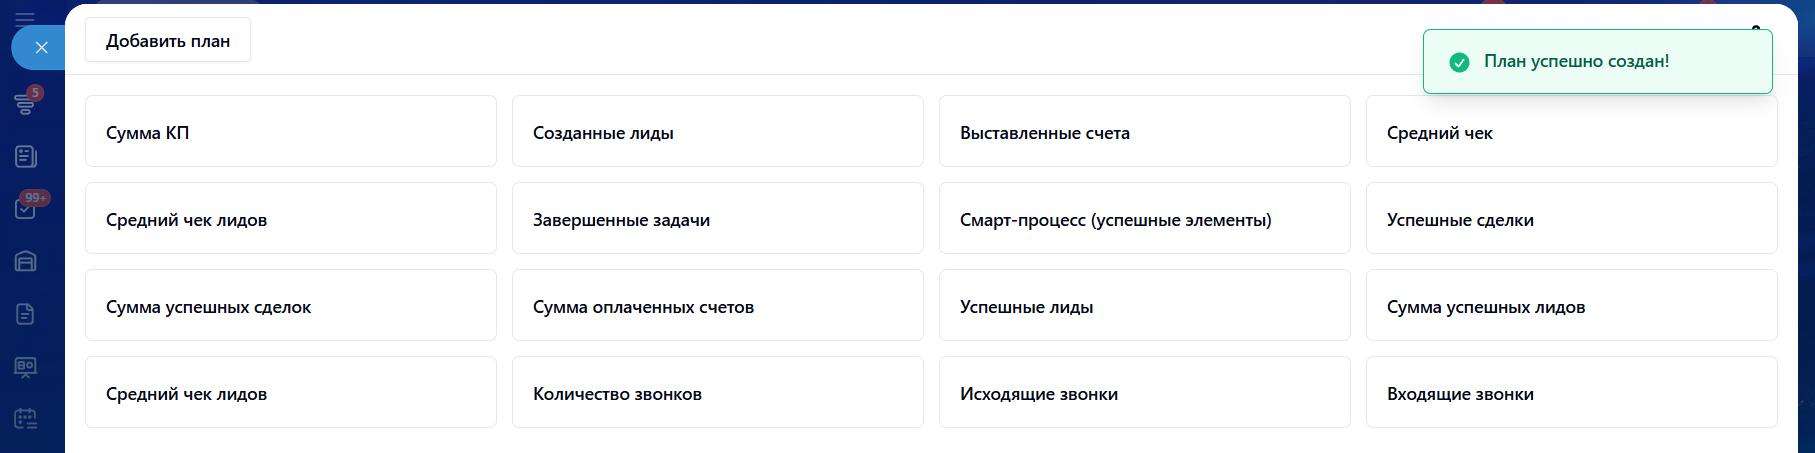This screenshot has width=1815, height=453.
Task: Open the presentation board sidebar icon
Action: tap(26, 367)
